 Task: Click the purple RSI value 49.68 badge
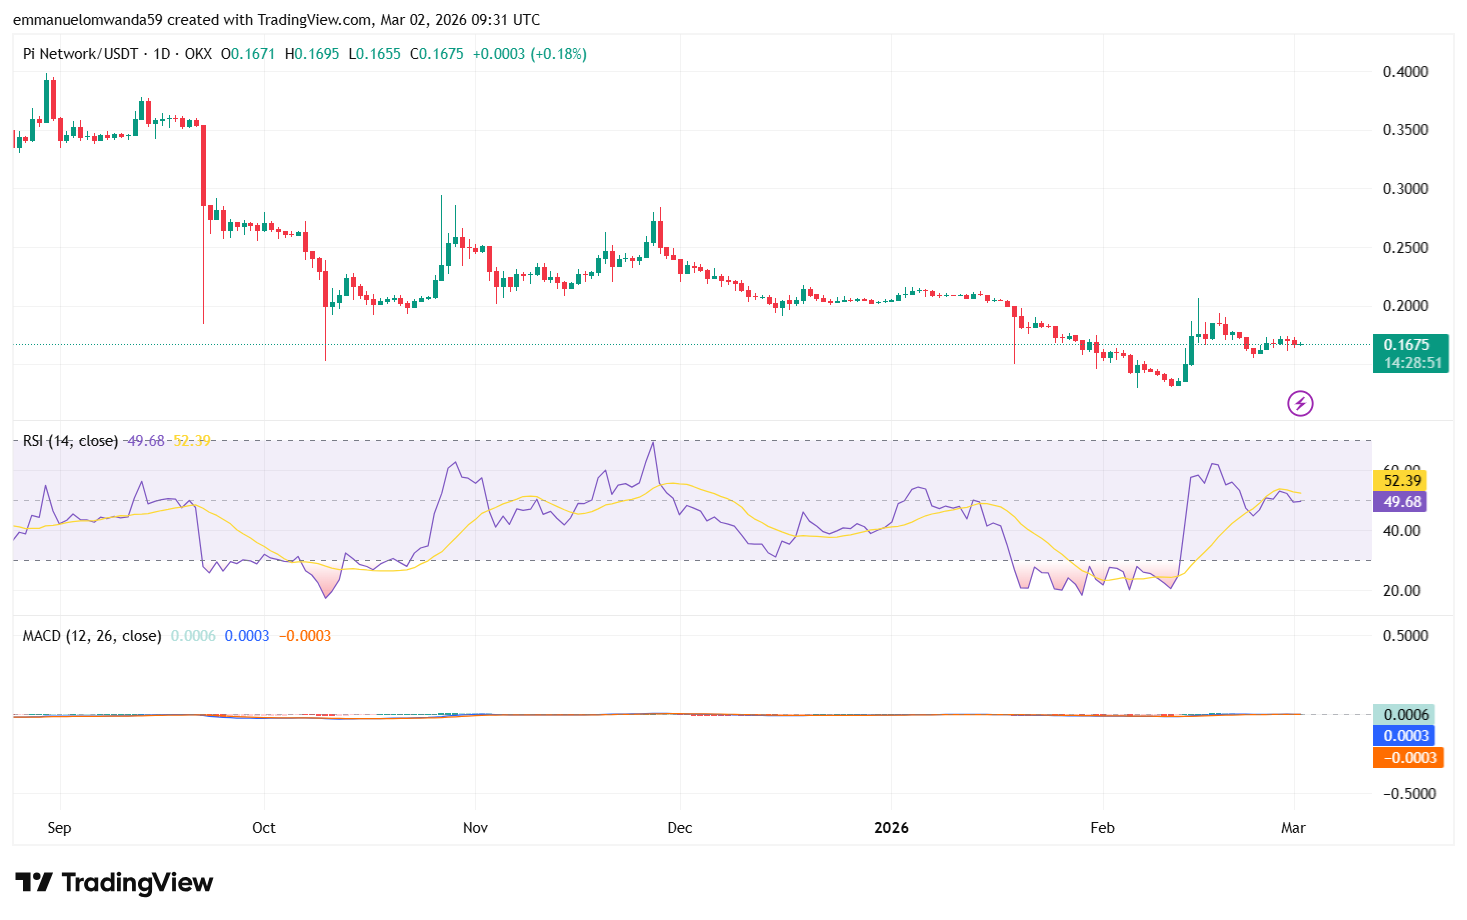(1399, 501)
